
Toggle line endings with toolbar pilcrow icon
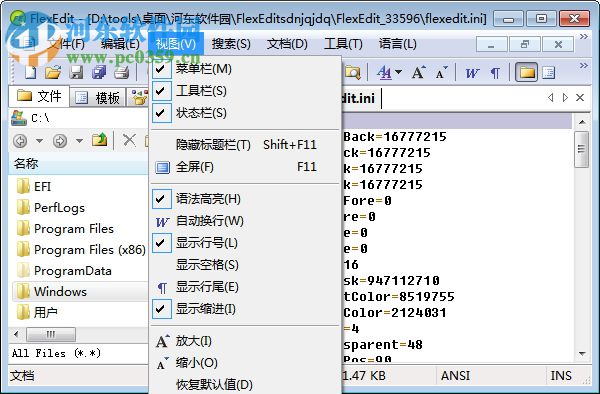(x=495, y=72)
